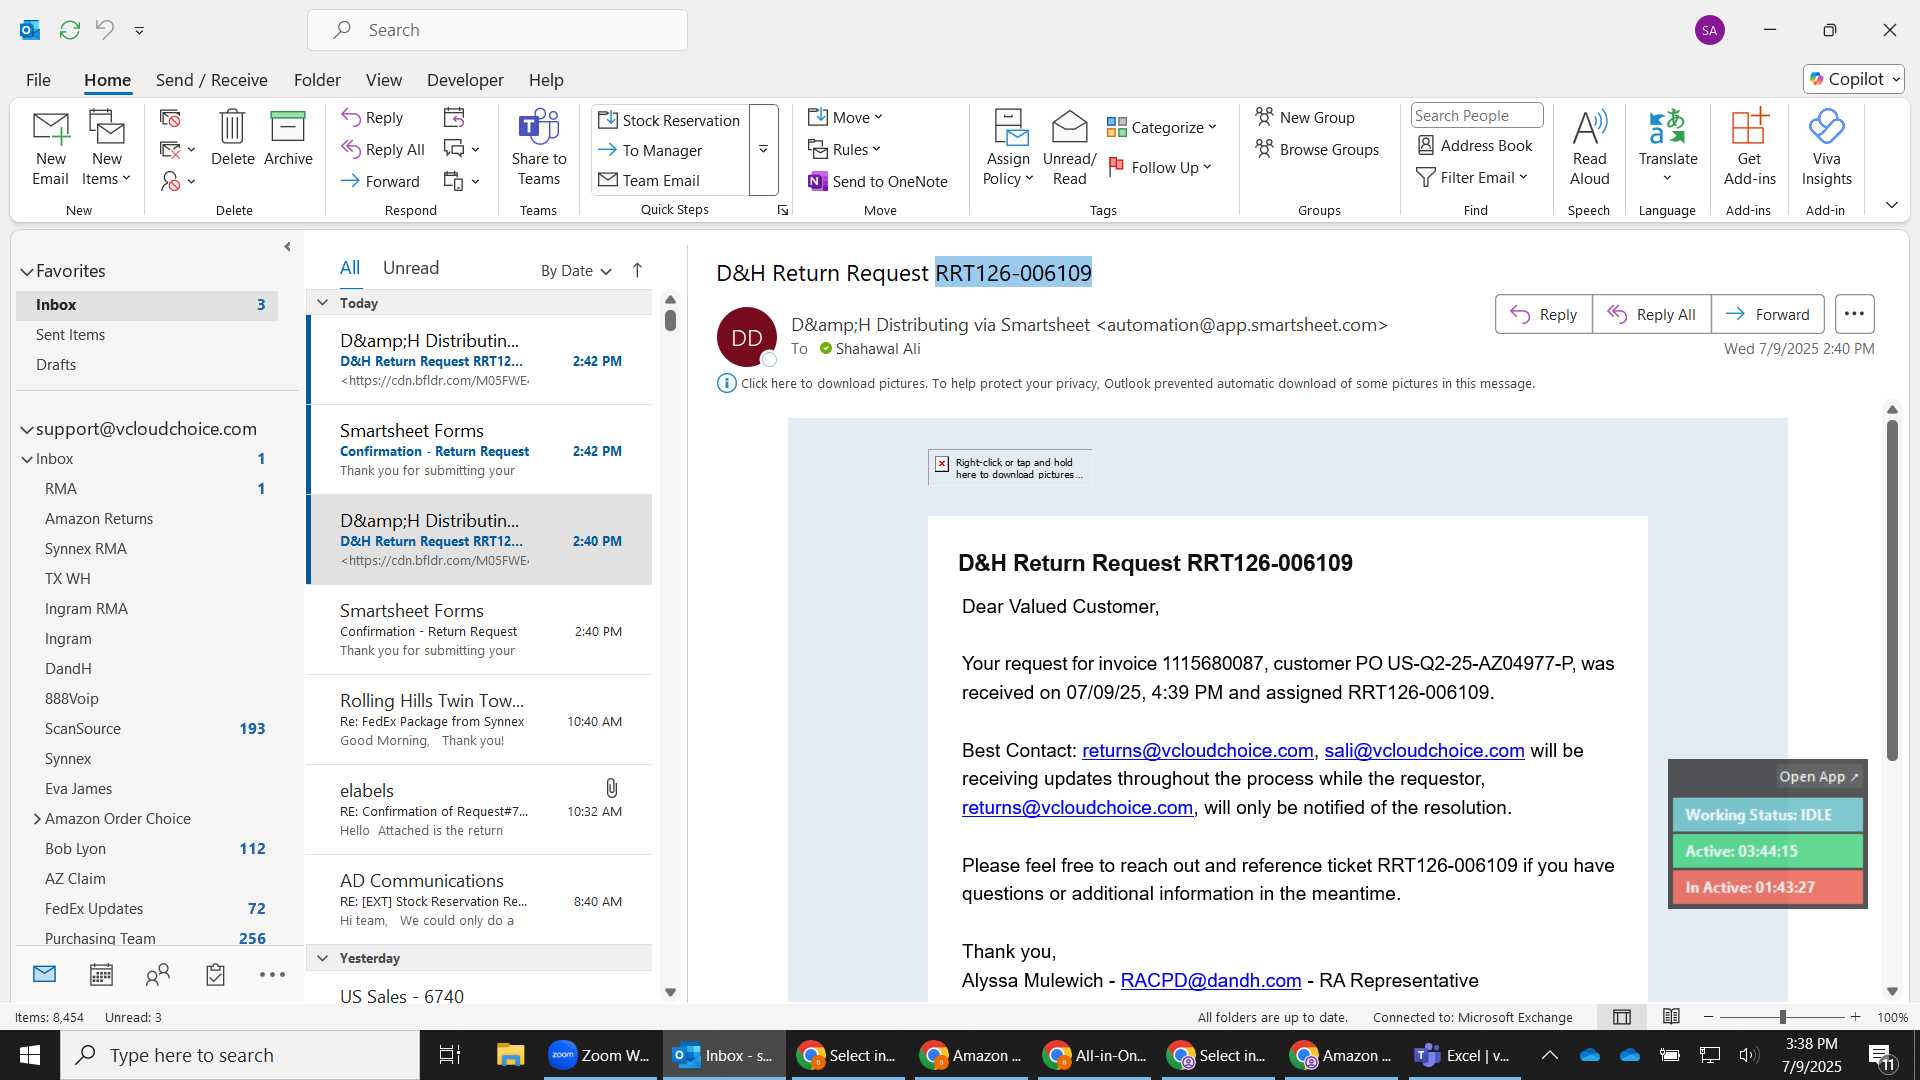This screenshot has height=1080, width=1920.
Task: Open the Filter Email dropdown
Action: tap(1472, 177)
